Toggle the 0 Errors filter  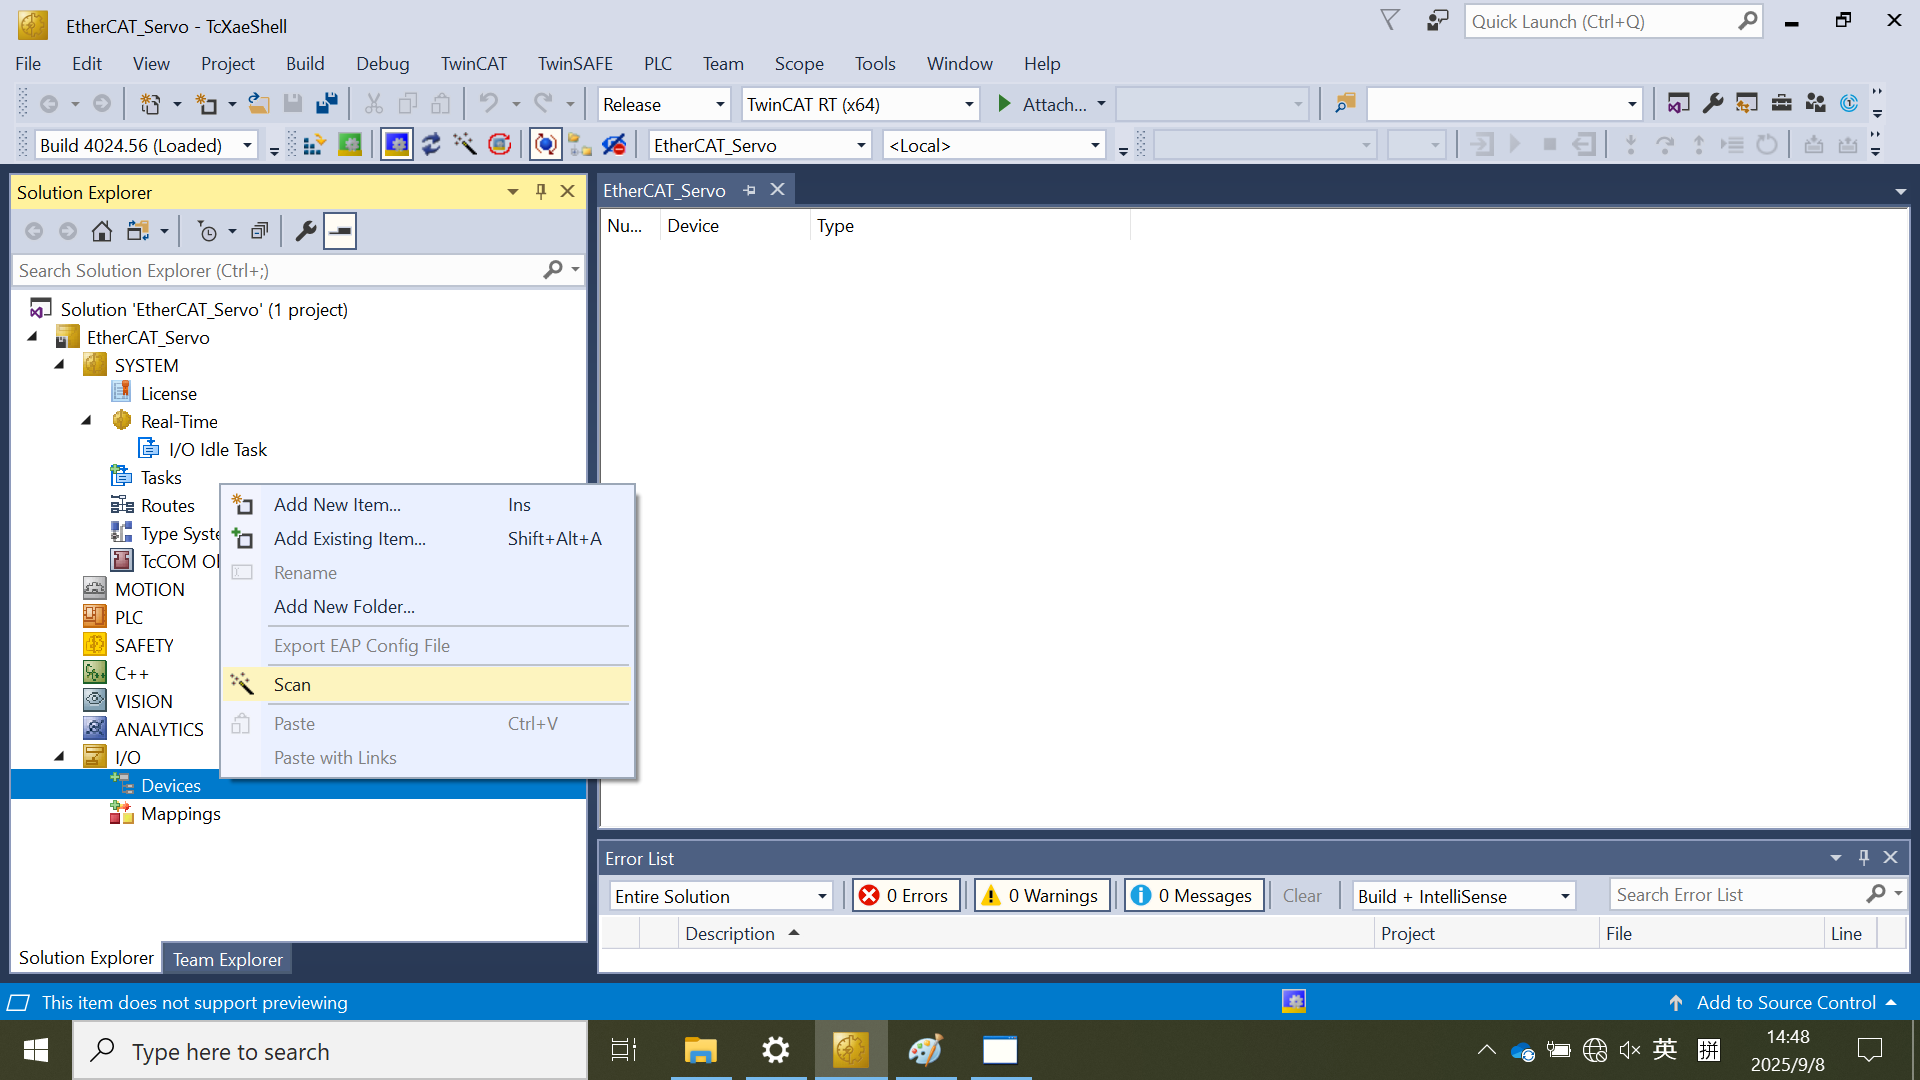tap(906, 896)
